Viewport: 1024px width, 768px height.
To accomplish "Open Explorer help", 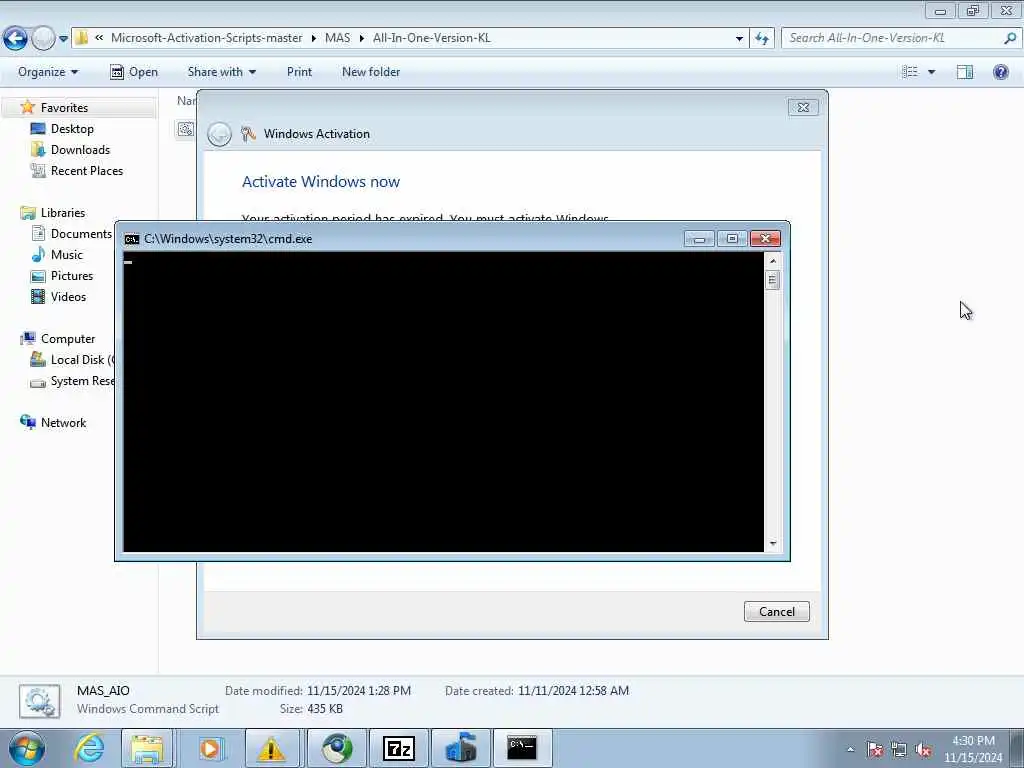I will [1000, 72].
